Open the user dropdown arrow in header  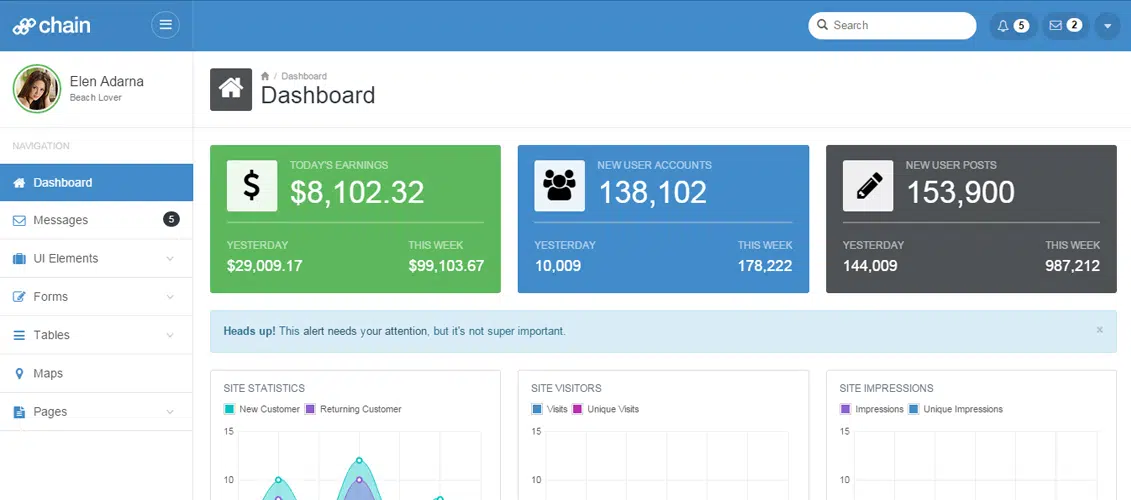[1107, 26]
